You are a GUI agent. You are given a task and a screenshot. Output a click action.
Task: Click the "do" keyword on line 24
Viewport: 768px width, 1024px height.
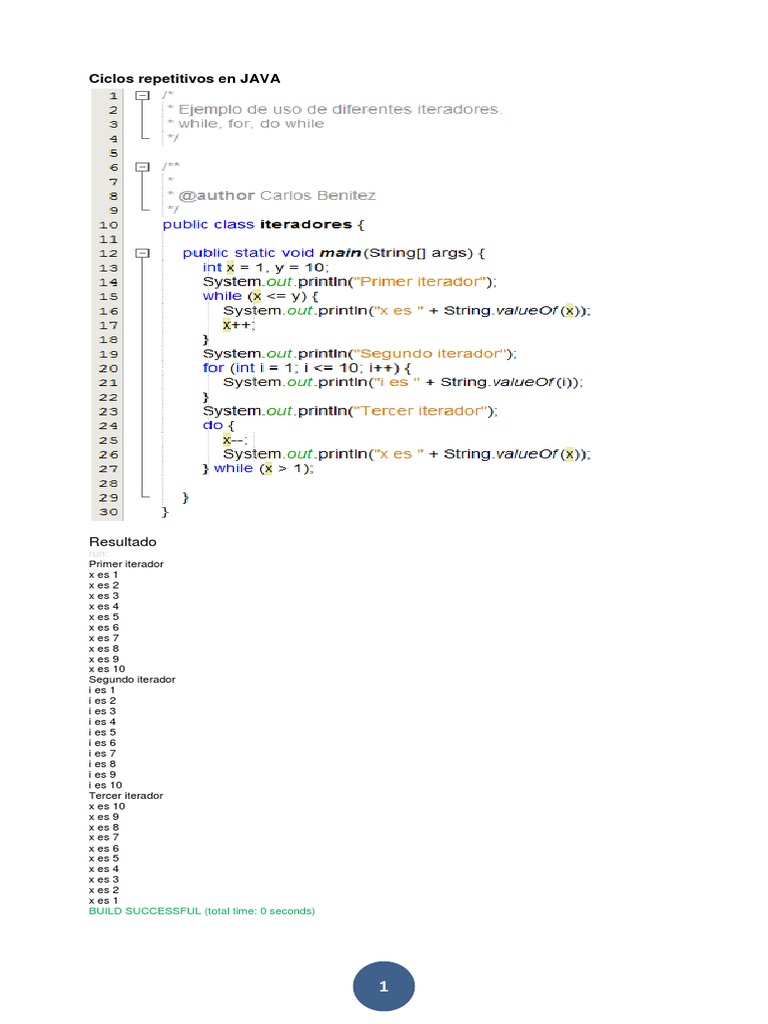pyautogui.click(x=211, y=425)
